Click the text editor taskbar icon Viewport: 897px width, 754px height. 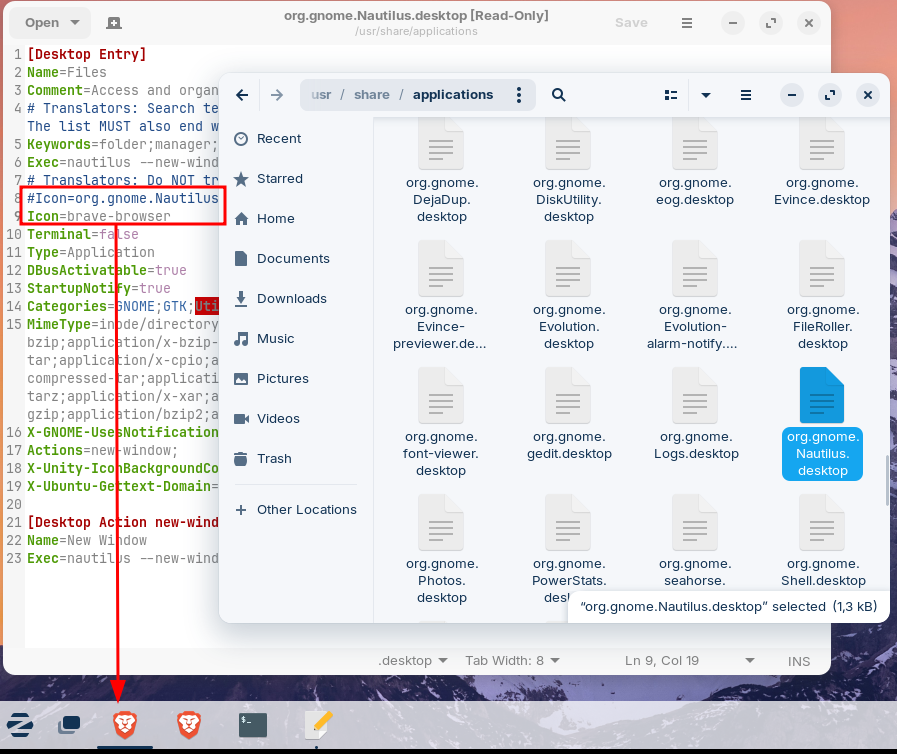(x=317, y=725)
